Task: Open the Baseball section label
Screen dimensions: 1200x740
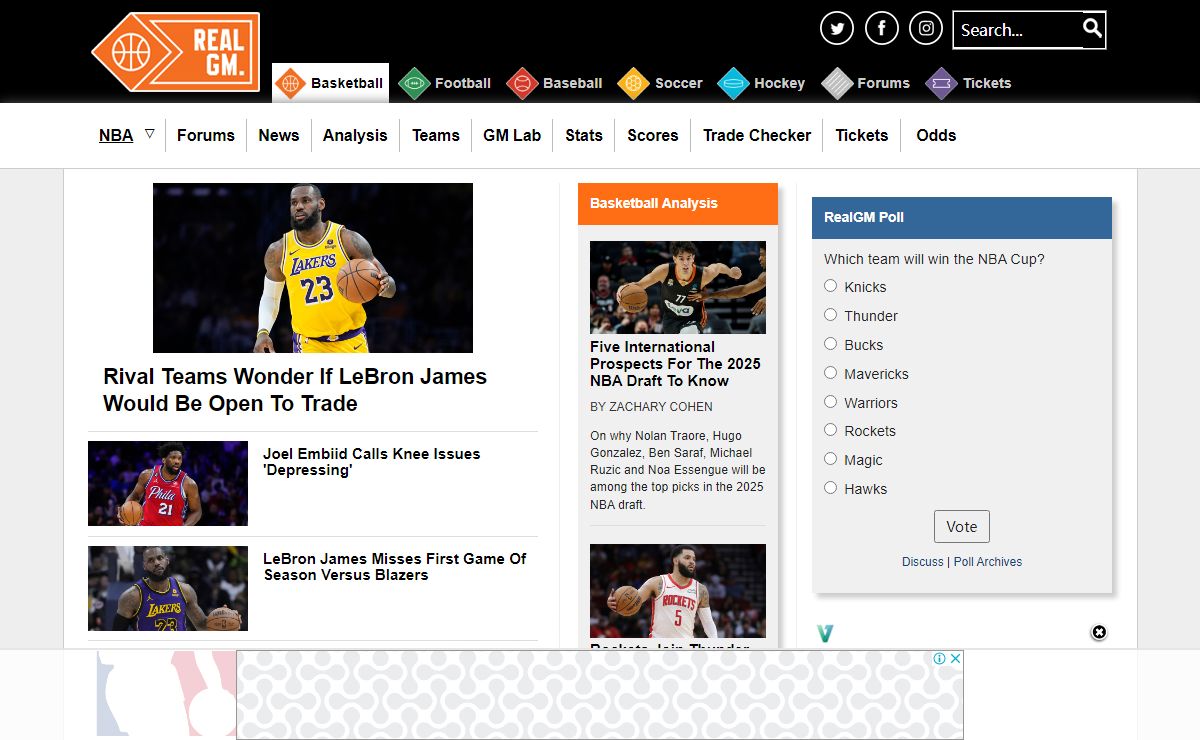Action: [x=573, y=83]
